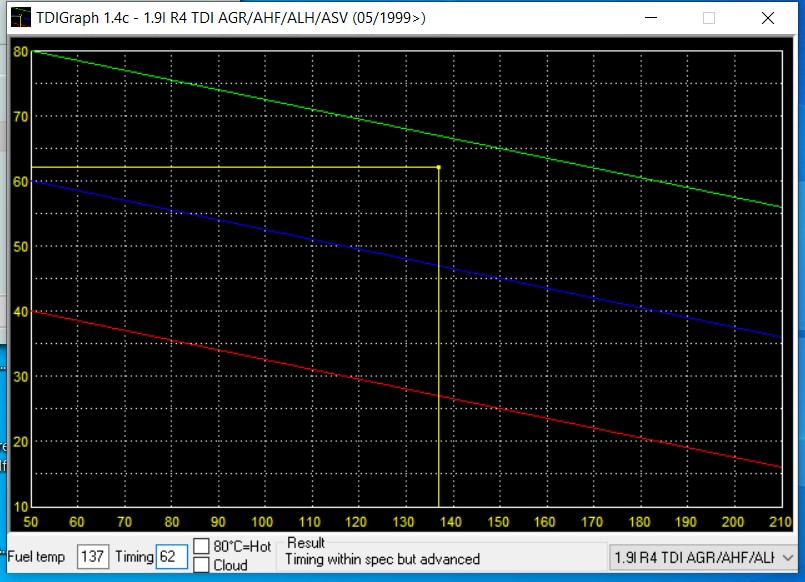Click the Fuel temp input field showing 137
805x582 pixels.
[93, 557]
